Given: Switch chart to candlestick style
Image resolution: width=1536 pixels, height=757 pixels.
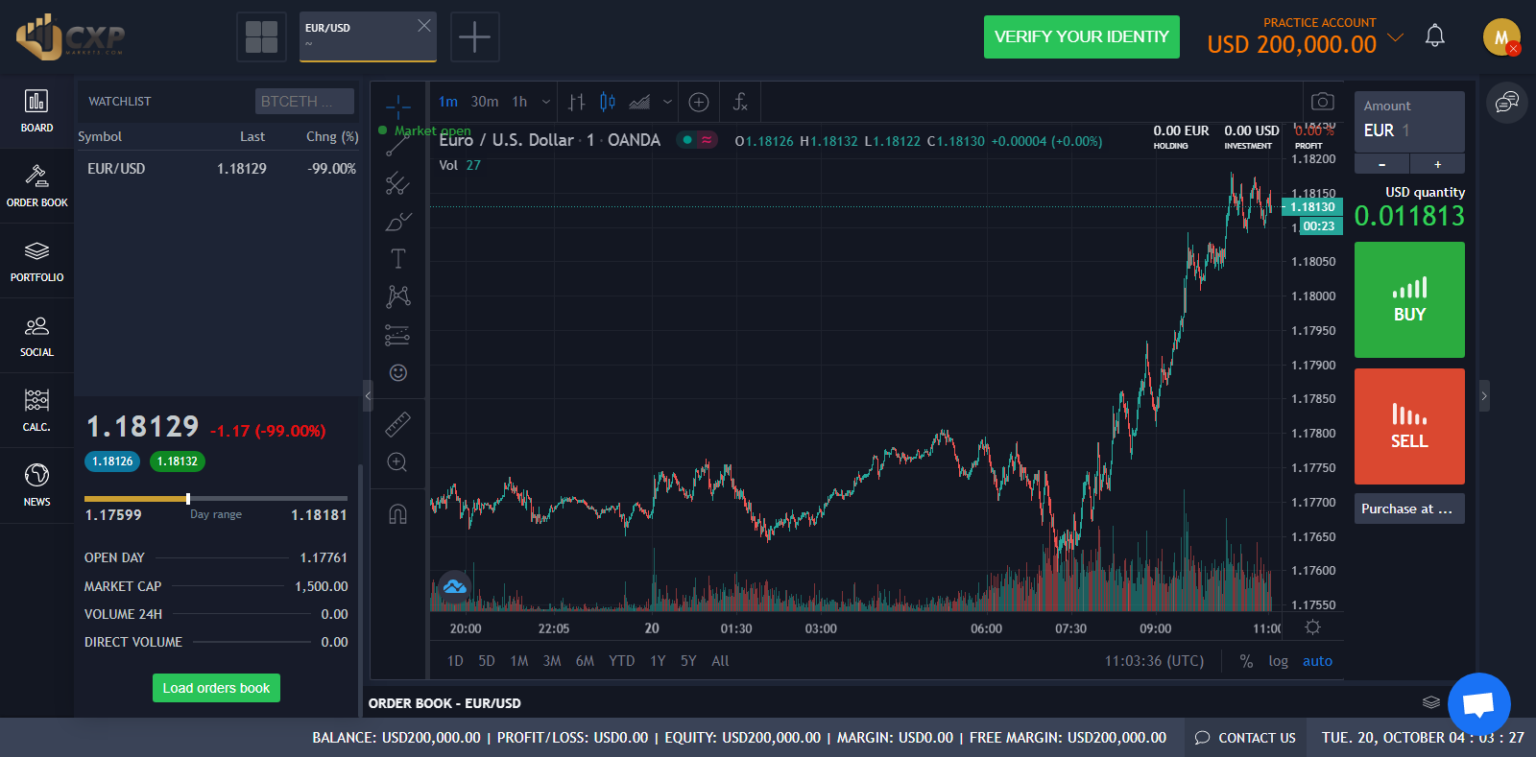Looking at the screenshot, I should tap(607, 101).
